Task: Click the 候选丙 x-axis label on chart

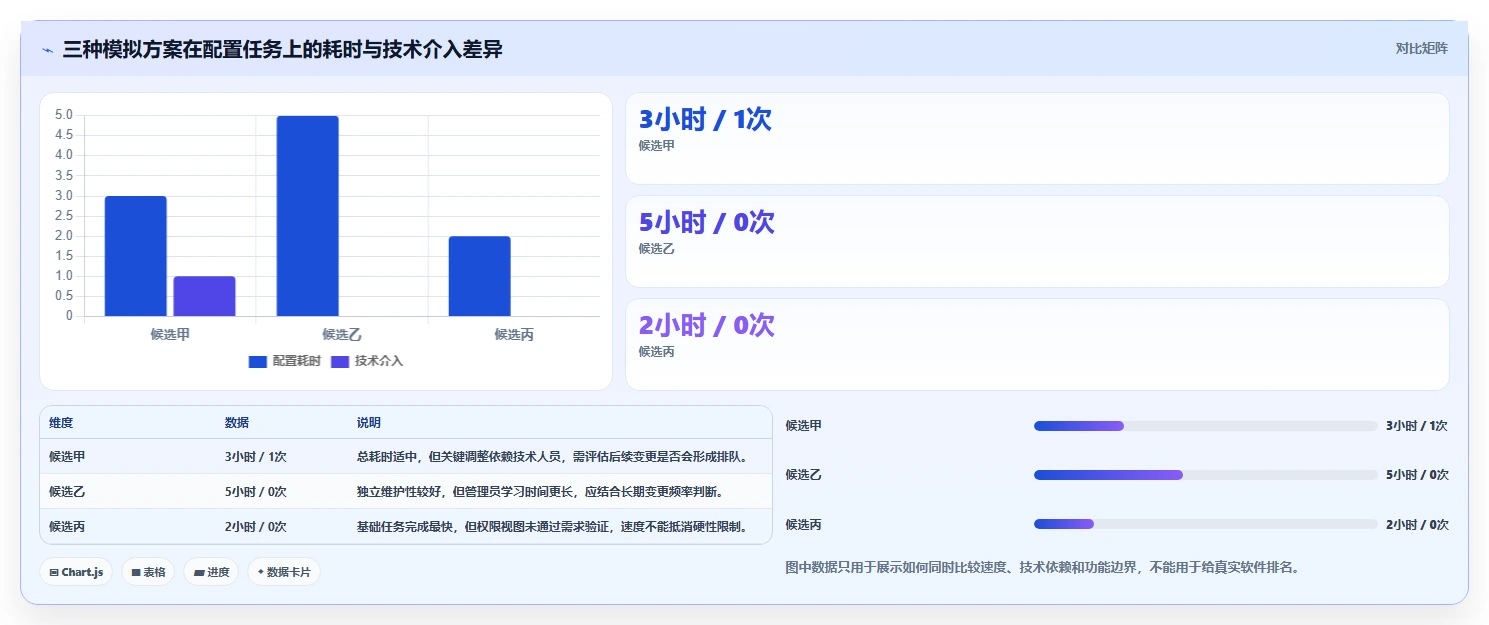Action: 514,334
